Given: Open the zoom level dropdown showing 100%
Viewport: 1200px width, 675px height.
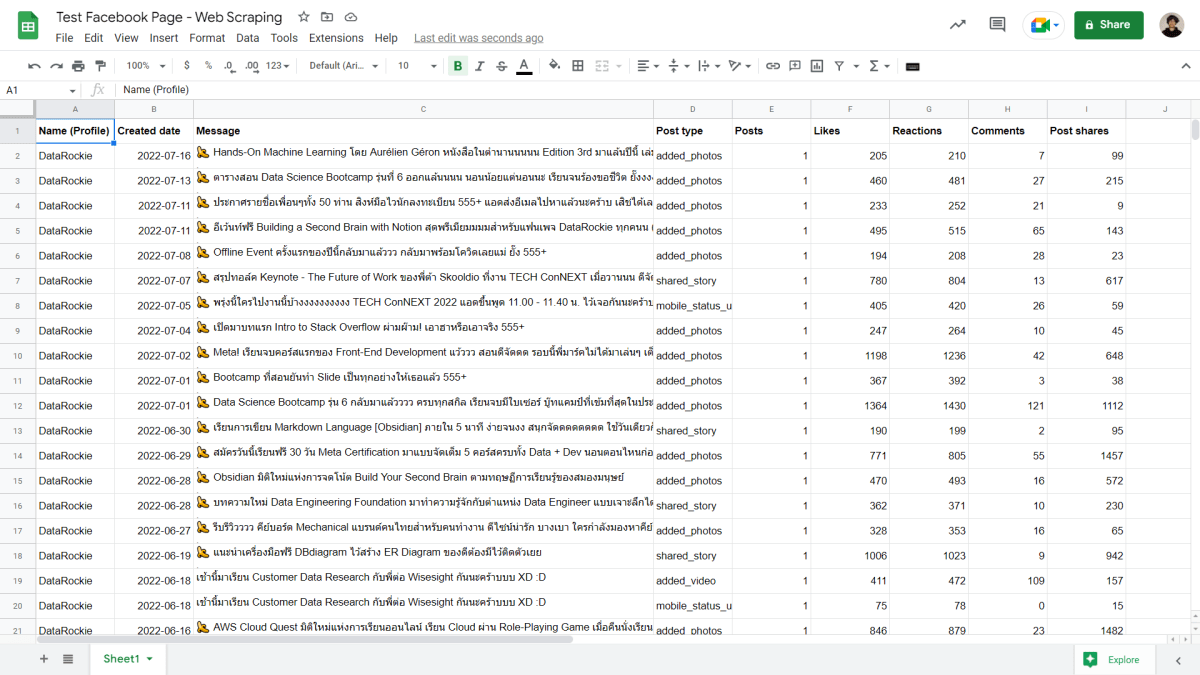Looking at the screenshot, I should pos(140,65).
